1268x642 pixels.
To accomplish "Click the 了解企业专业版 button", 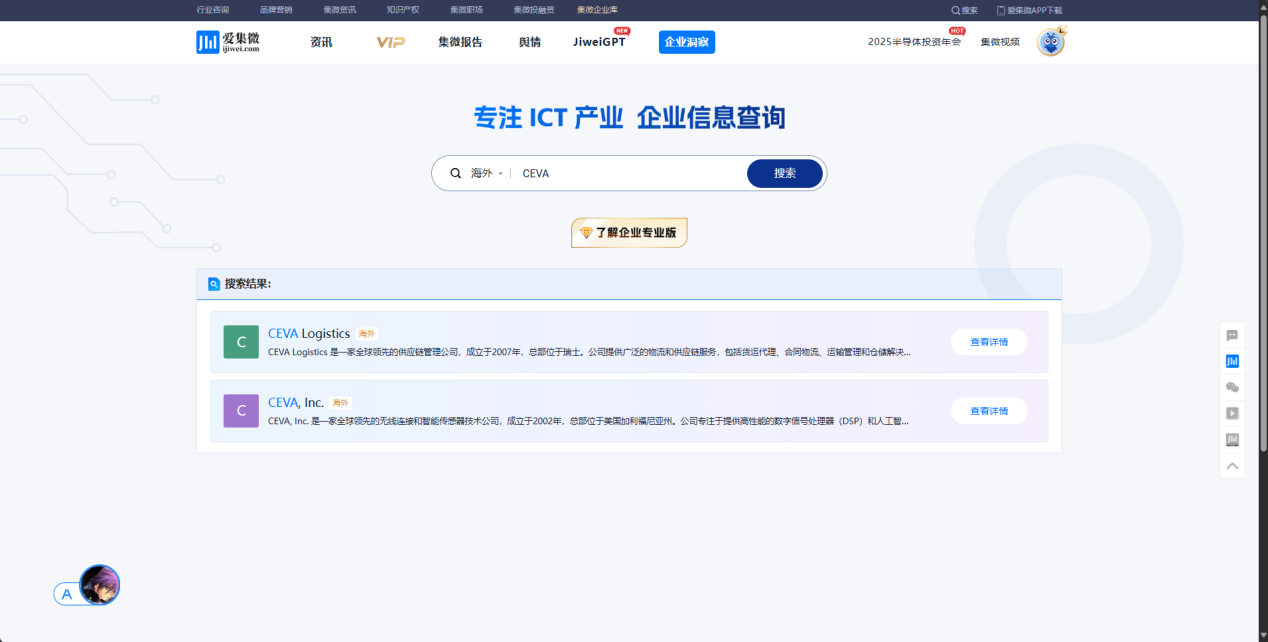I will coord(629,233).
